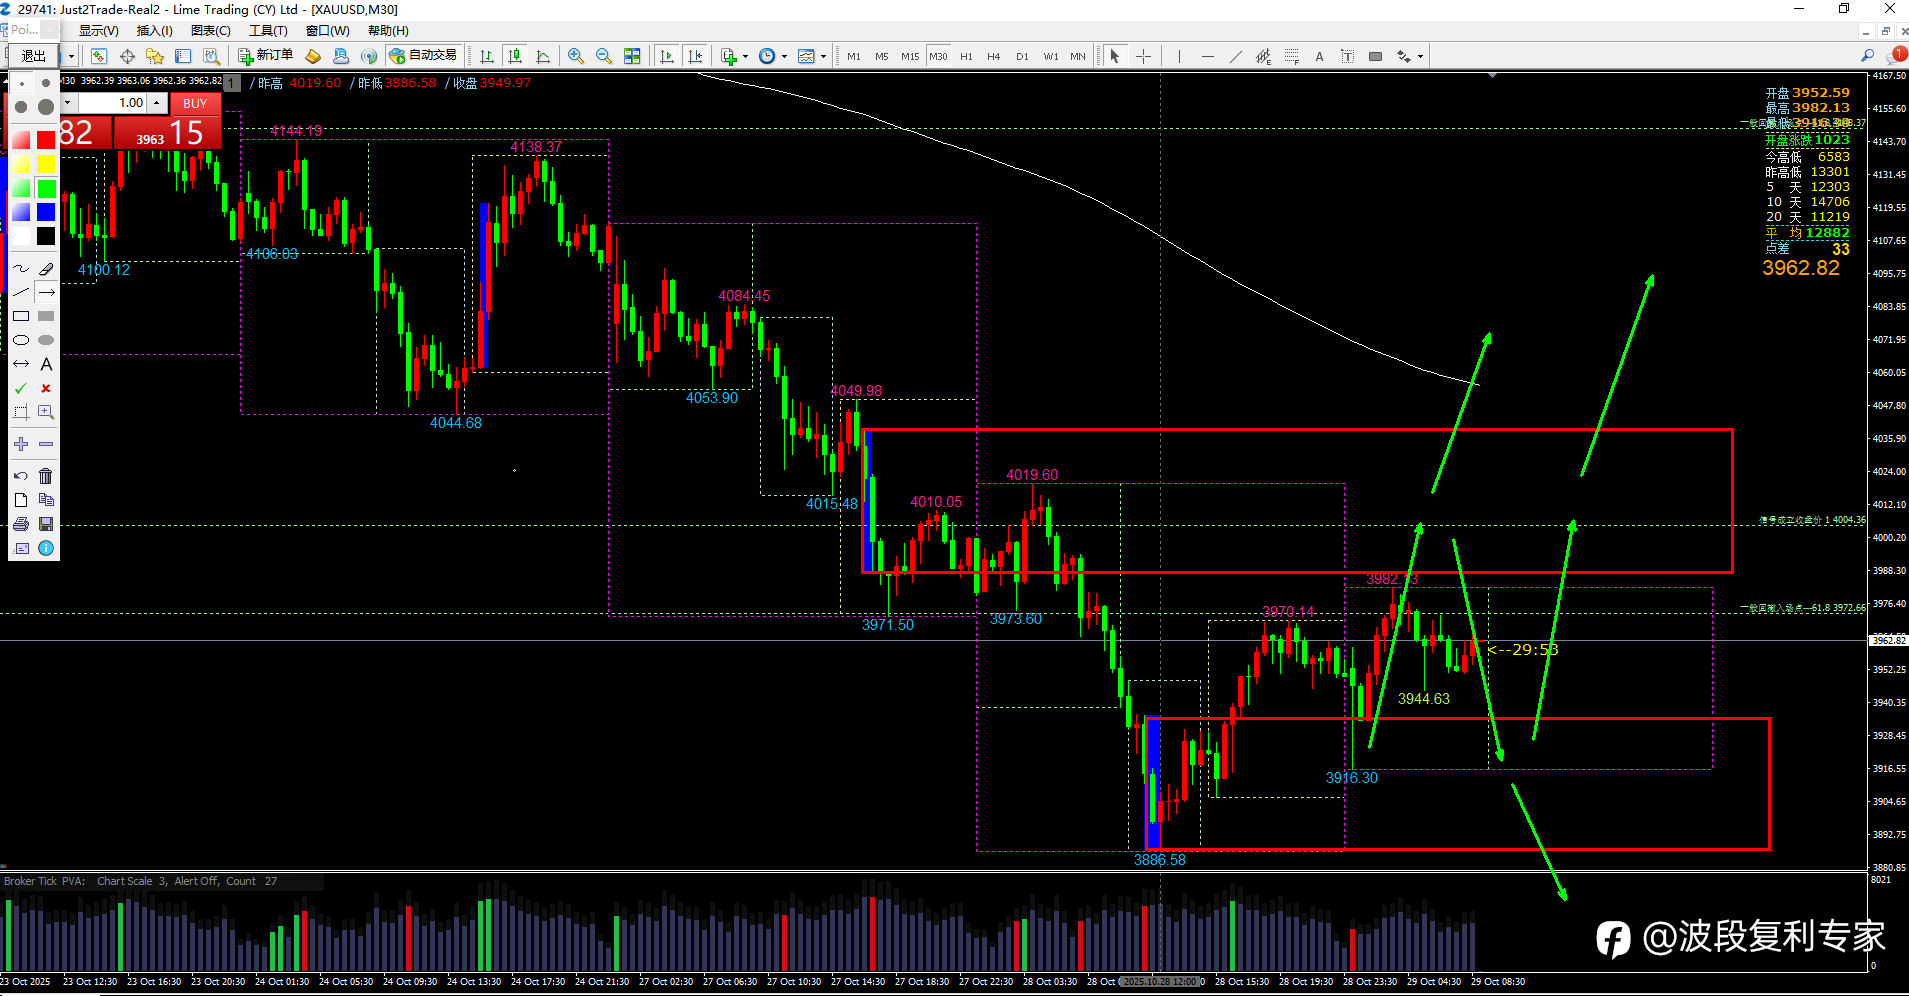The image size is (1909, 996).
Task: Select bar chart display icon
Action: point(487,56)
